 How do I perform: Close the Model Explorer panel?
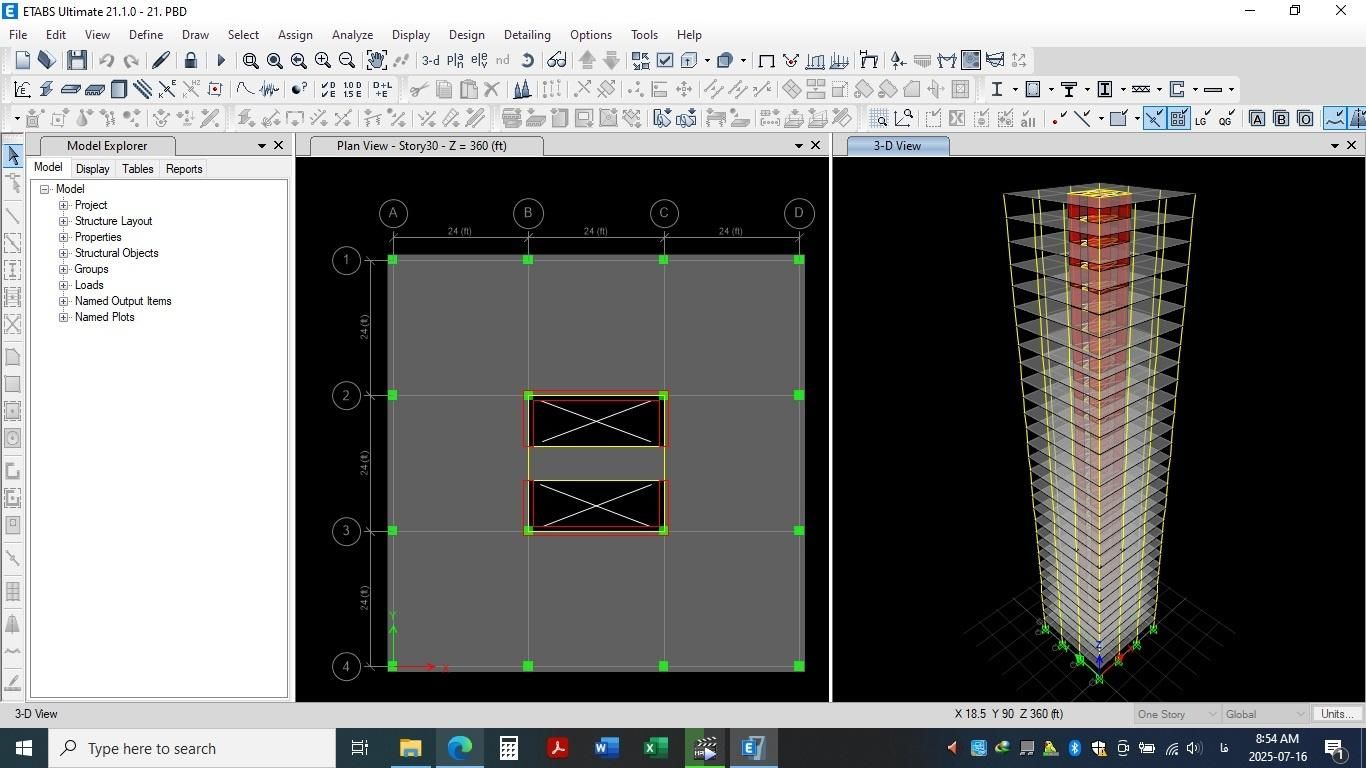tap(279, 146)
